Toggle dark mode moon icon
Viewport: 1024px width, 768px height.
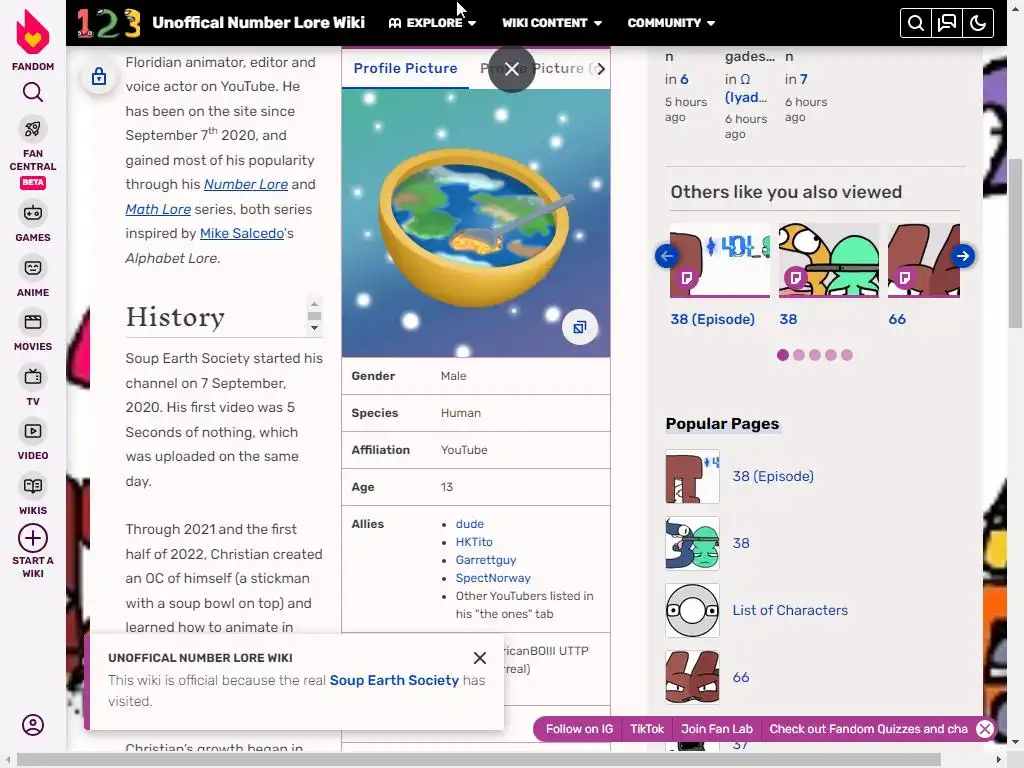[x=978, y=24]
